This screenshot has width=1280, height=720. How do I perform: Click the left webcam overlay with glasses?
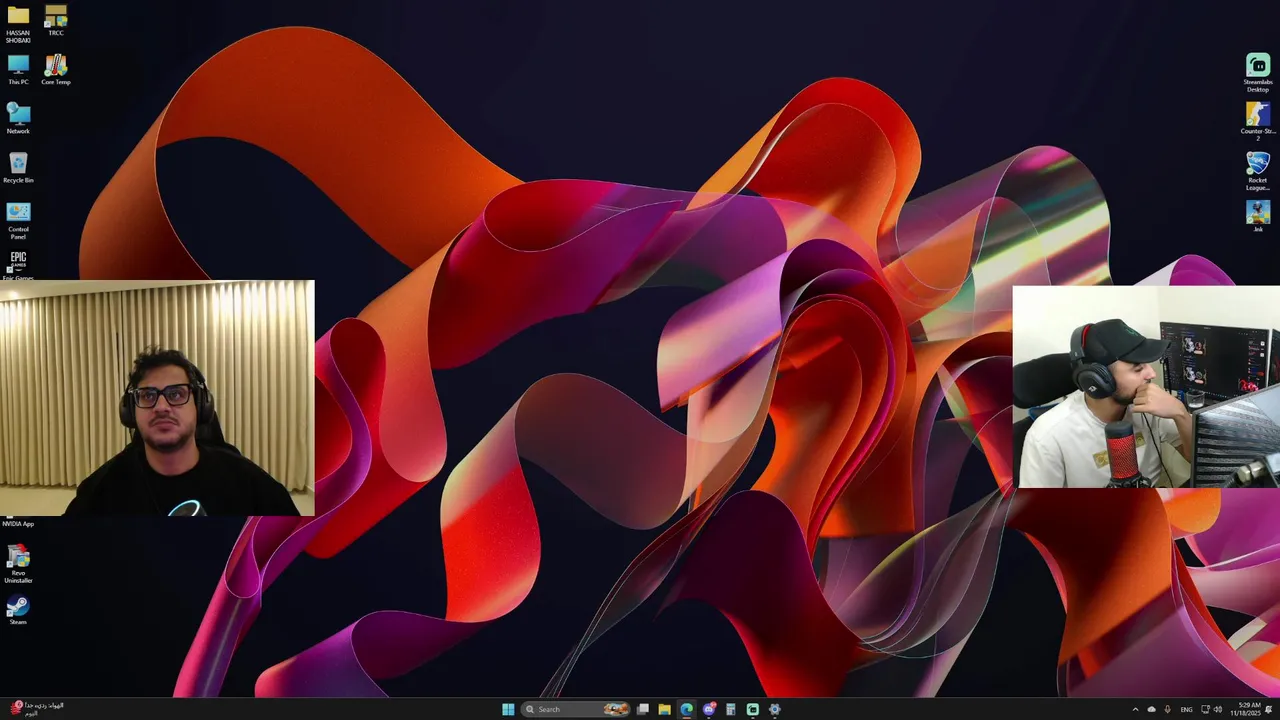pyautogui.click(x=157, y=398)
